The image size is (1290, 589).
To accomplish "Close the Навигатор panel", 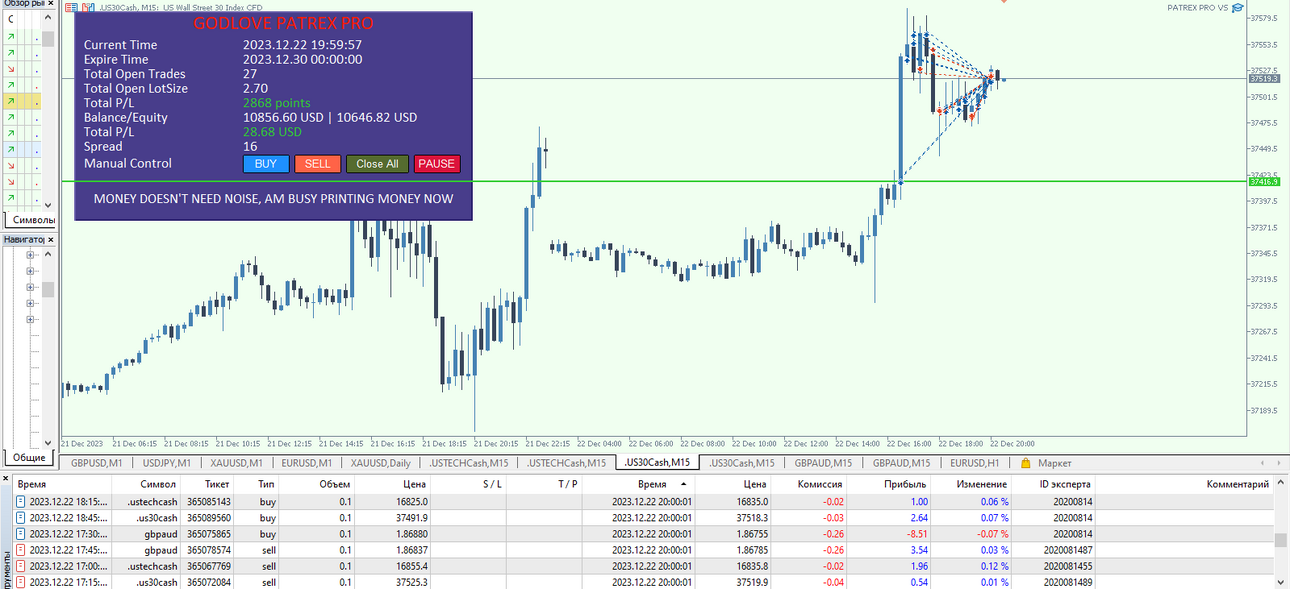I will point(51,239).
